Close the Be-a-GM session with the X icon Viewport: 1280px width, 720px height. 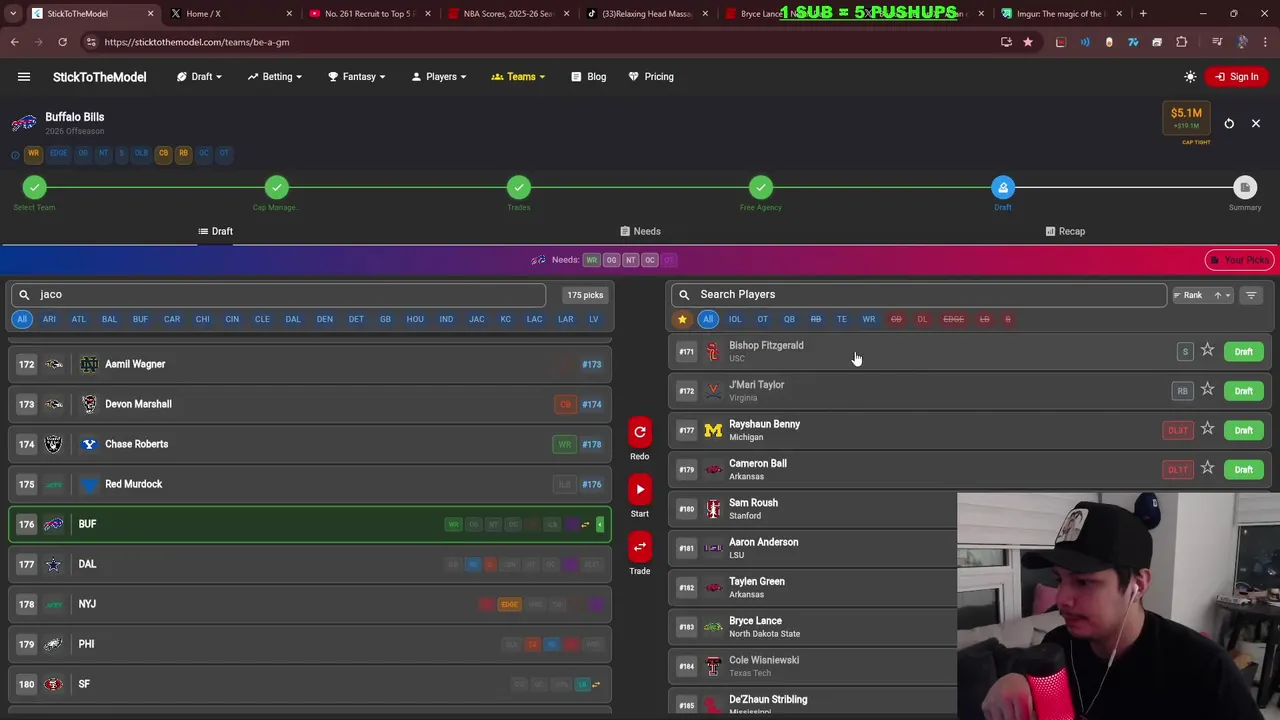point(1256,124)
